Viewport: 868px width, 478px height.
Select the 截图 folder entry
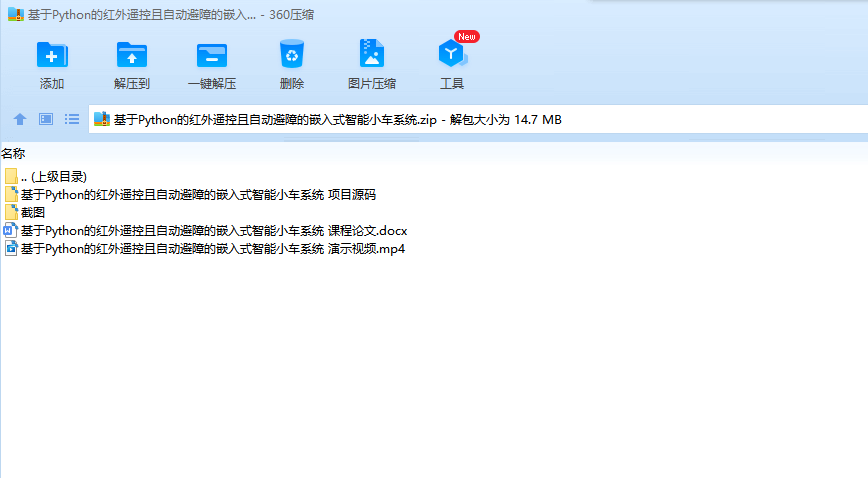coord(25,212)
